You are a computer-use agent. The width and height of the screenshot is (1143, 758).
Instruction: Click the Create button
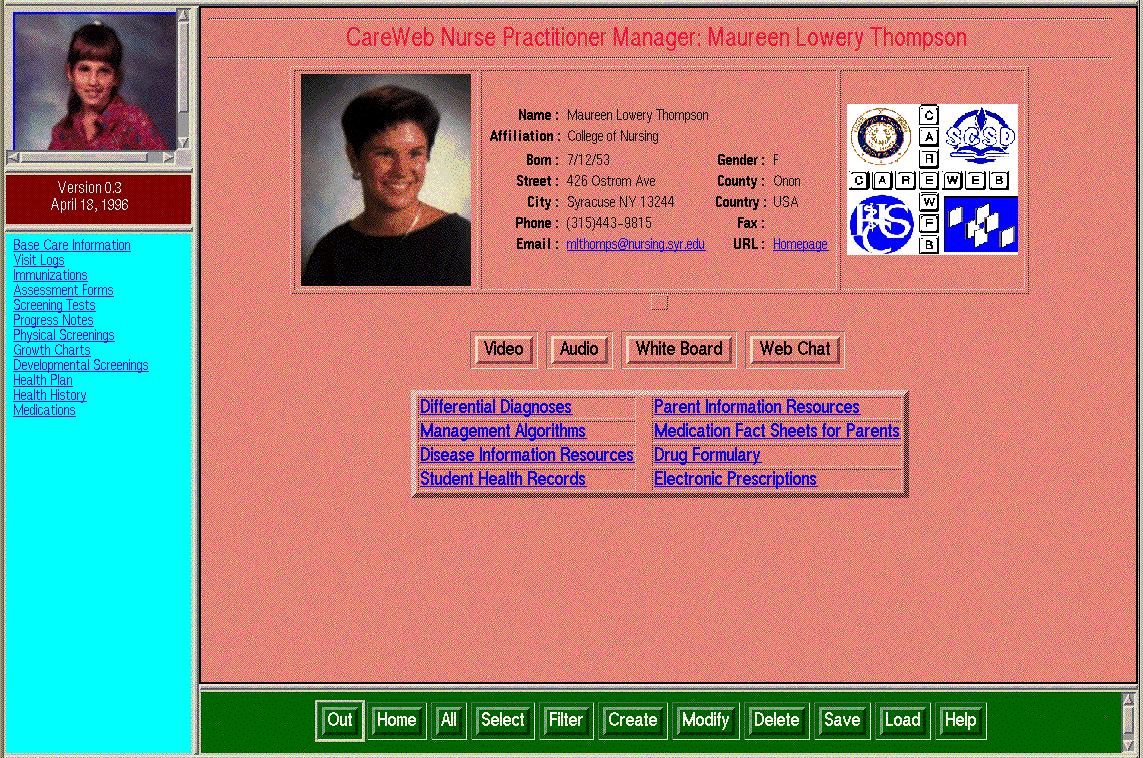click(632, 721)
